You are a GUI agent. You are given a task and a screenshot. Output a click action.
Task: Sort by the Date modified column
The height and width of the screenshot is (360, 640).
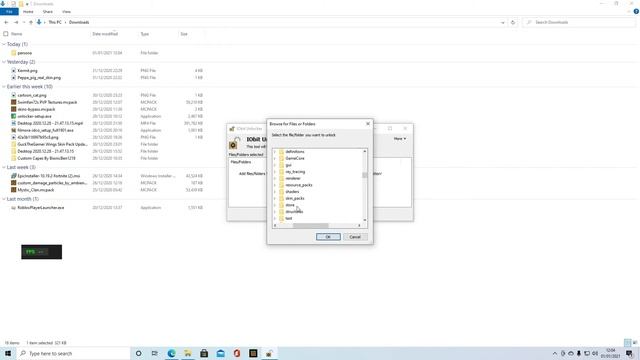pyautogui.click(x=105, y=34)
